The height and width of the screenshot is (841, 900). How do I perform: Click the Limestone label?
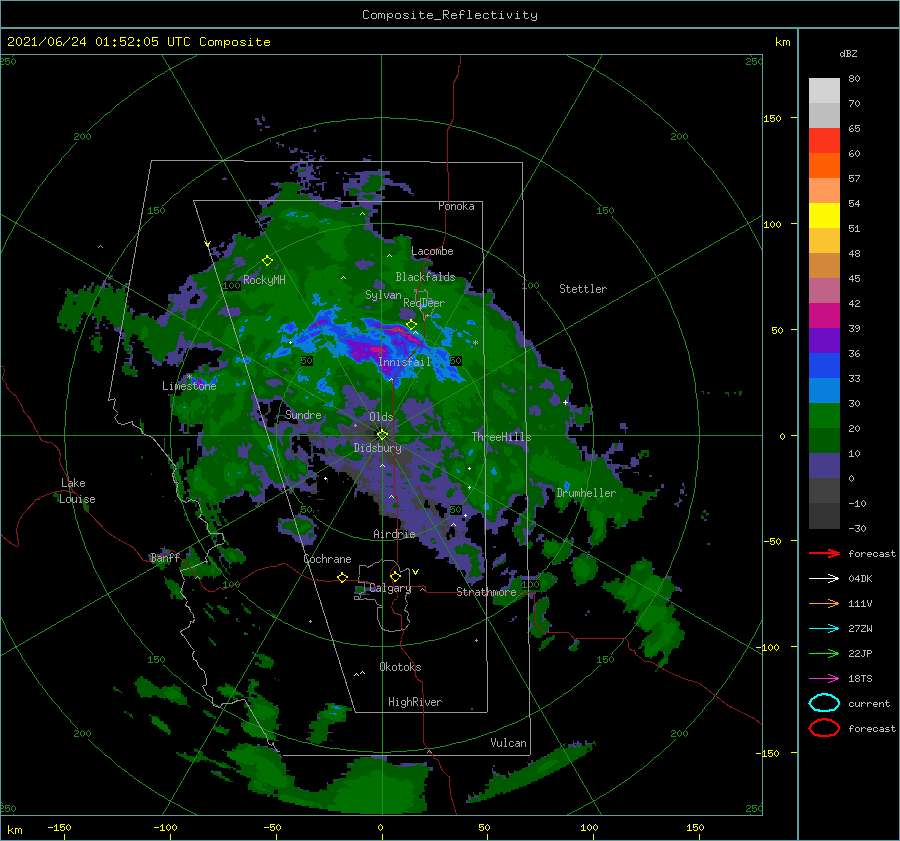click(189, 386)
